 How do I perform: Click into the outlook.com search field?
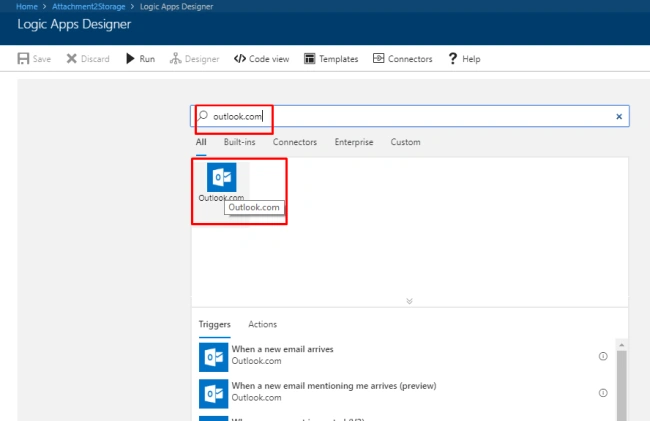coord(410,116)
